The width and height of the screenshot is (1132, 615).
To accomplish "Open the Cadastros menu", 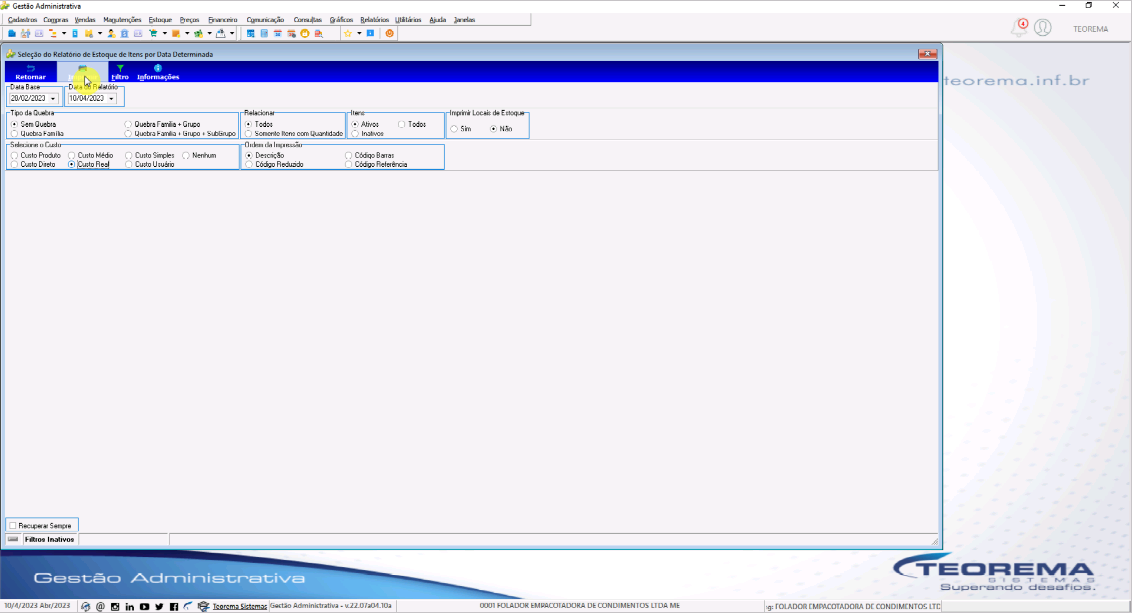I will click(22, 19).
